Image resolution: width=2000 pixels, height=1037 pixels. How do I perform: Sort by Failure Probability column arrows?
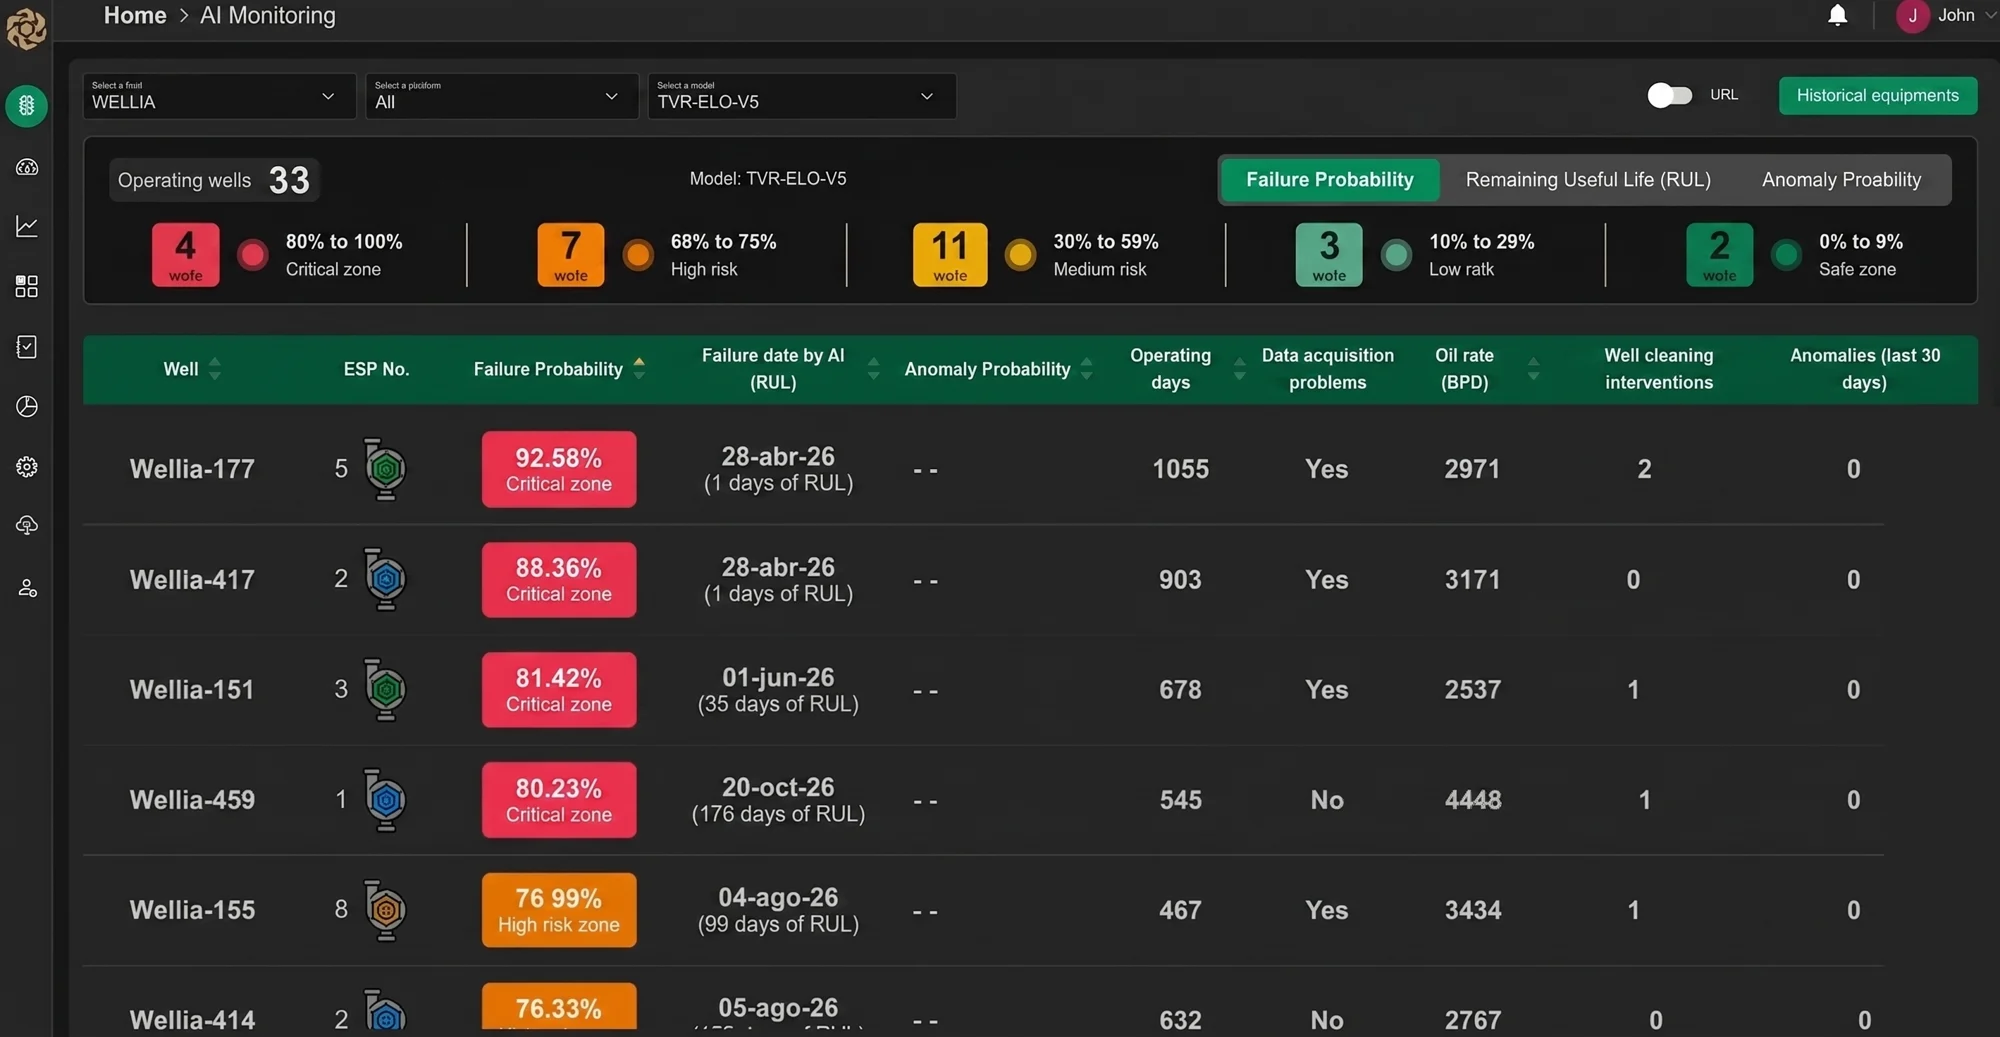pos(639,369)
